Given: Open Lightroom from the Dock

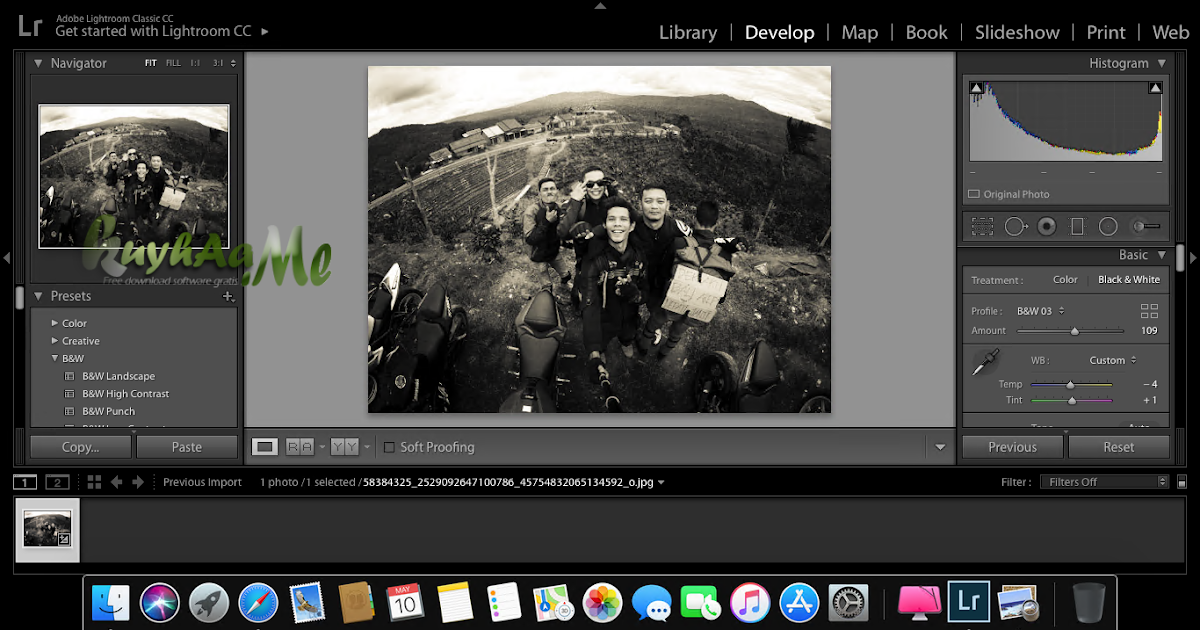Looking at the screenshot, I should (x=968, y=601).
